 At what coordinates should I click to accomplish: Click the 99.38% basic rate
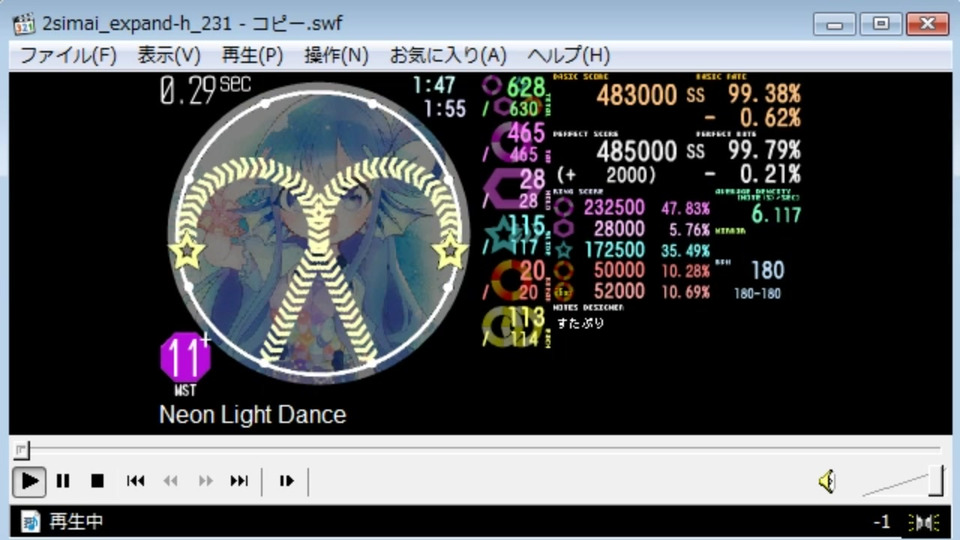click(x=764, y=94)
